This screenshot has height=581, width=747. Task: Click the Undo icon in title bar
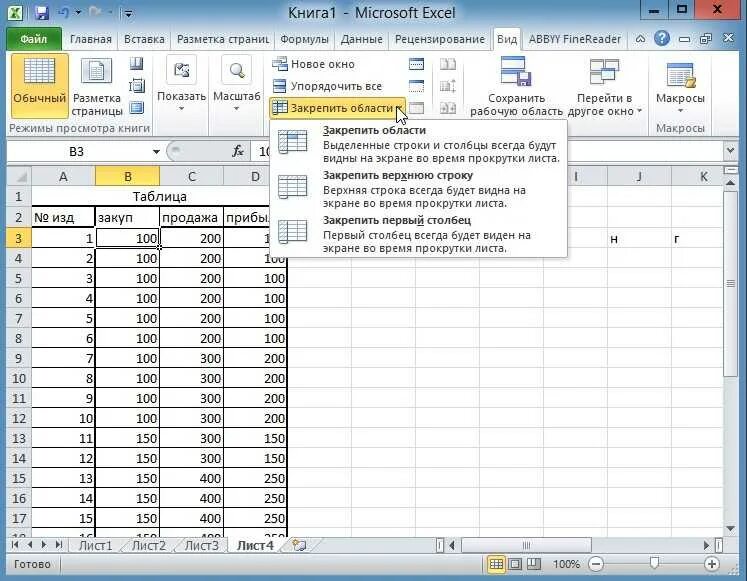[x=64, y=12]
